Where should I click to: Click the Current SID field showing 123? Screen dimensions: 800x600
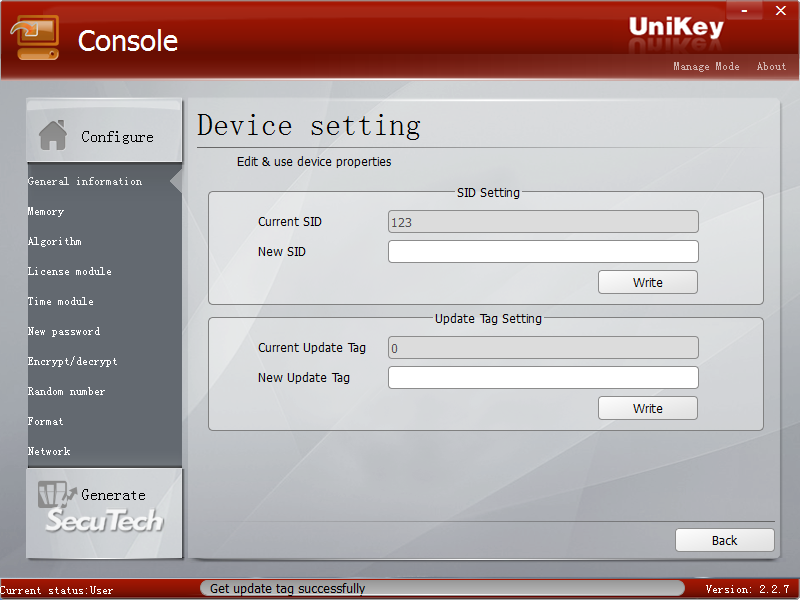543,222
